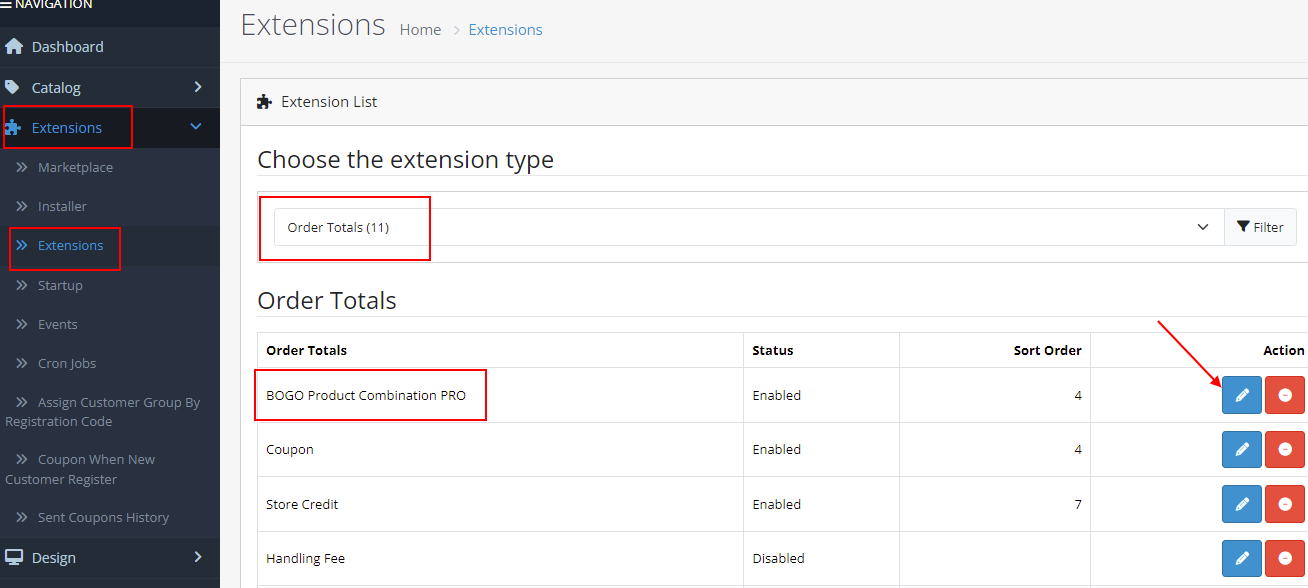1308x588 pixels.
Task: Expand the Catalog menu
Action: (x=110, y=88)
